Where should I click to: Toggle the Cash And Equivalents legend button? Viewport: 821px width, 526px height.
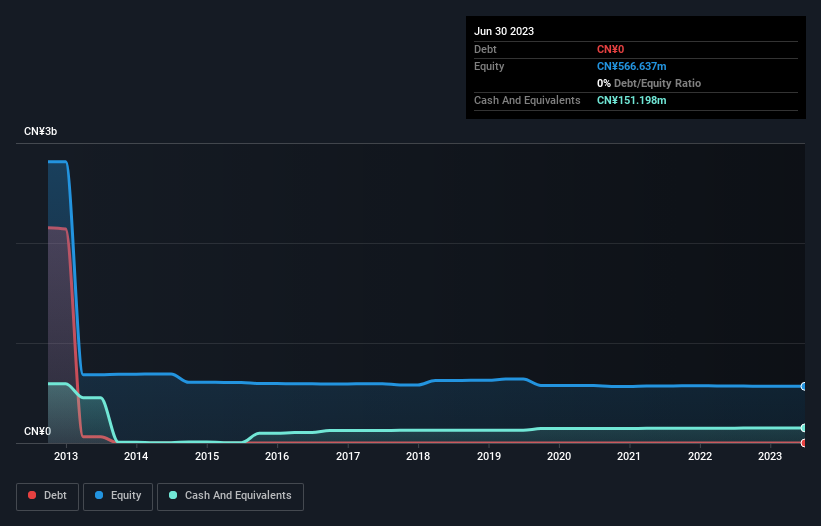tap(230, 496)
